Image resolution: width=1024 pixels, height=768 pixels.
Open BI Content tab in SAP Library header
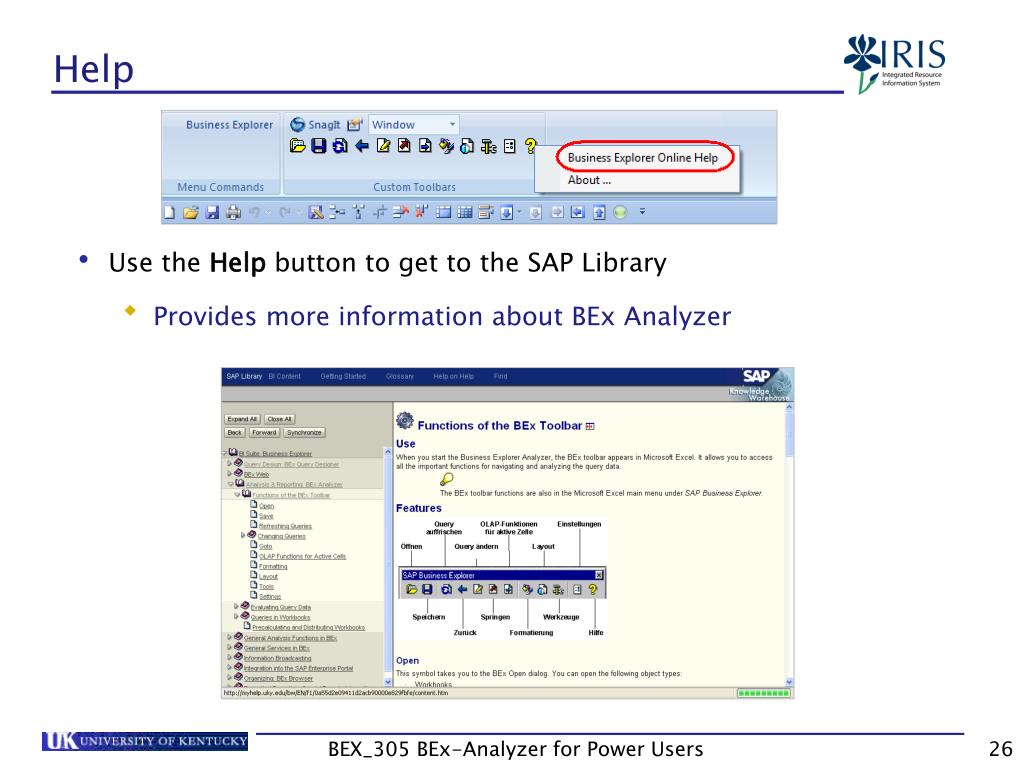click(x=284, y=376)
